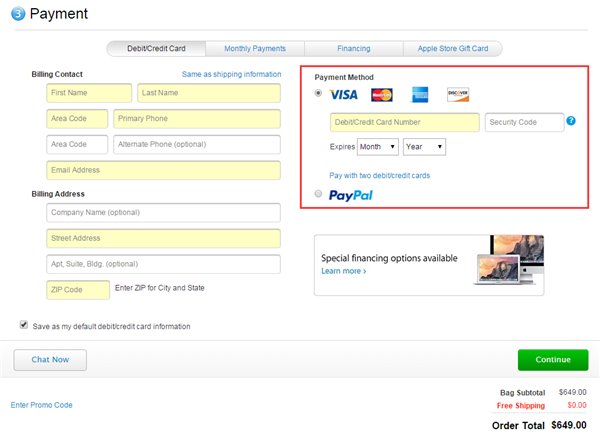Click the security code help icon
600x440 pixels.
(x=571, y=122)
